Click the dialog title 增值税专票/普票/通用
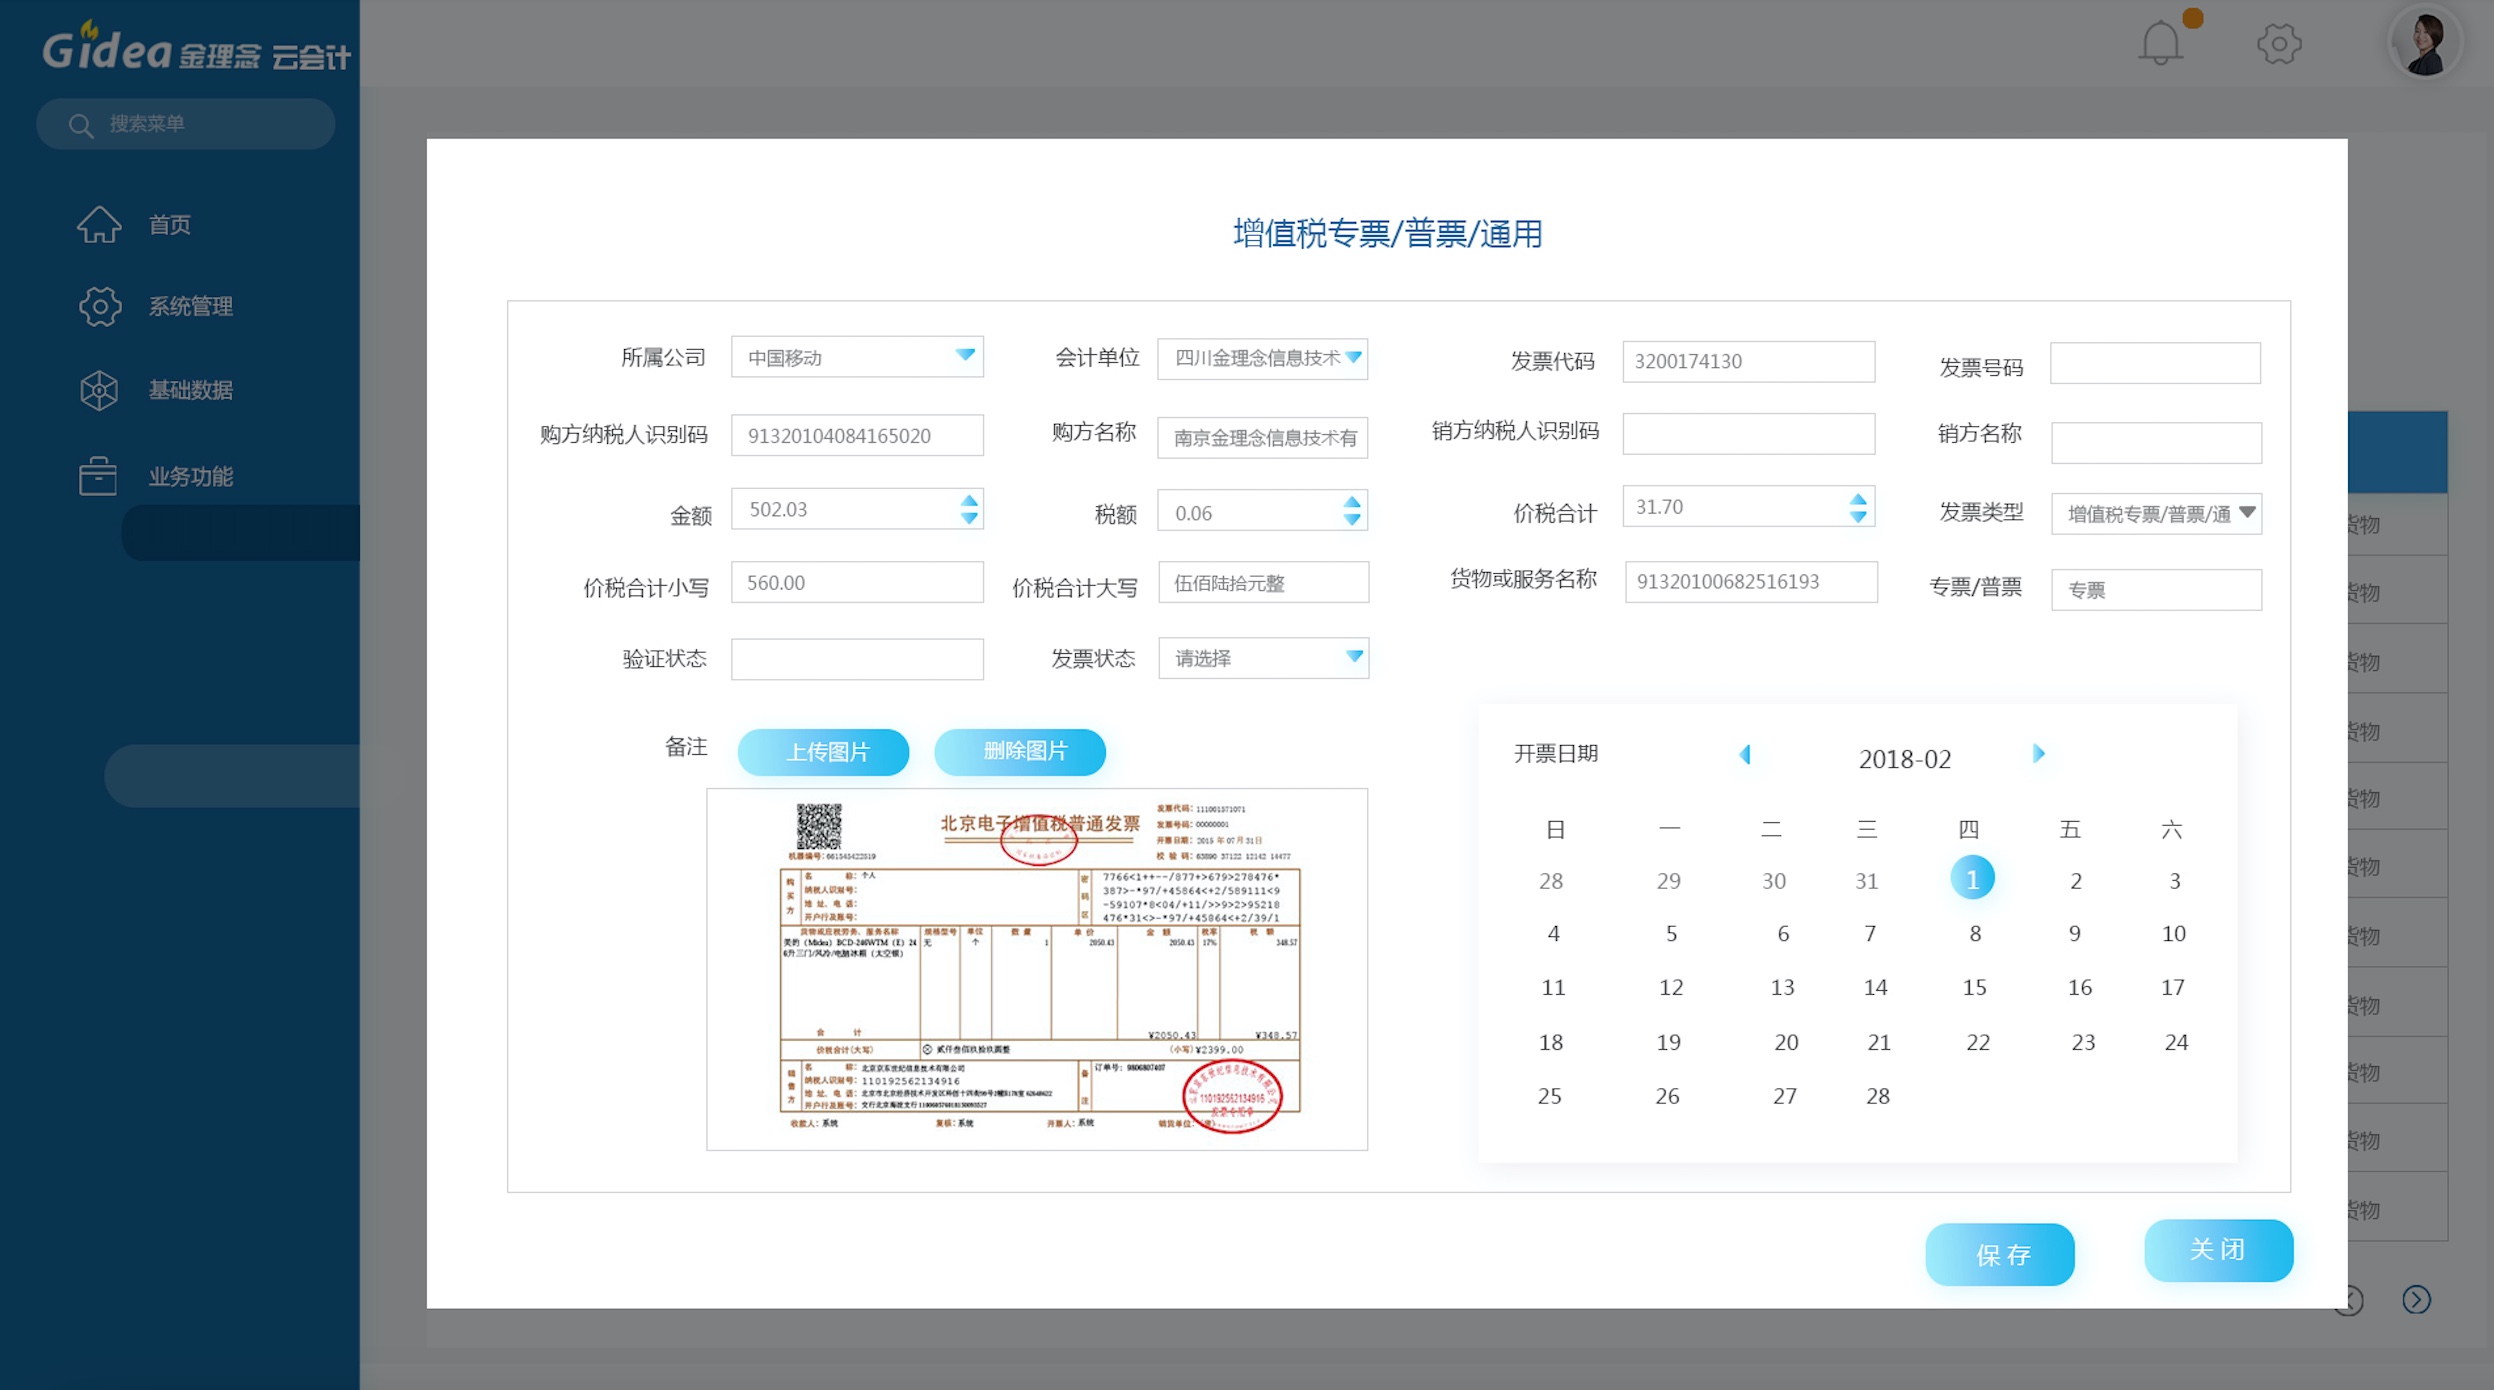This screenshot has width=2494, height=1390. click(x=1387, y=234)
